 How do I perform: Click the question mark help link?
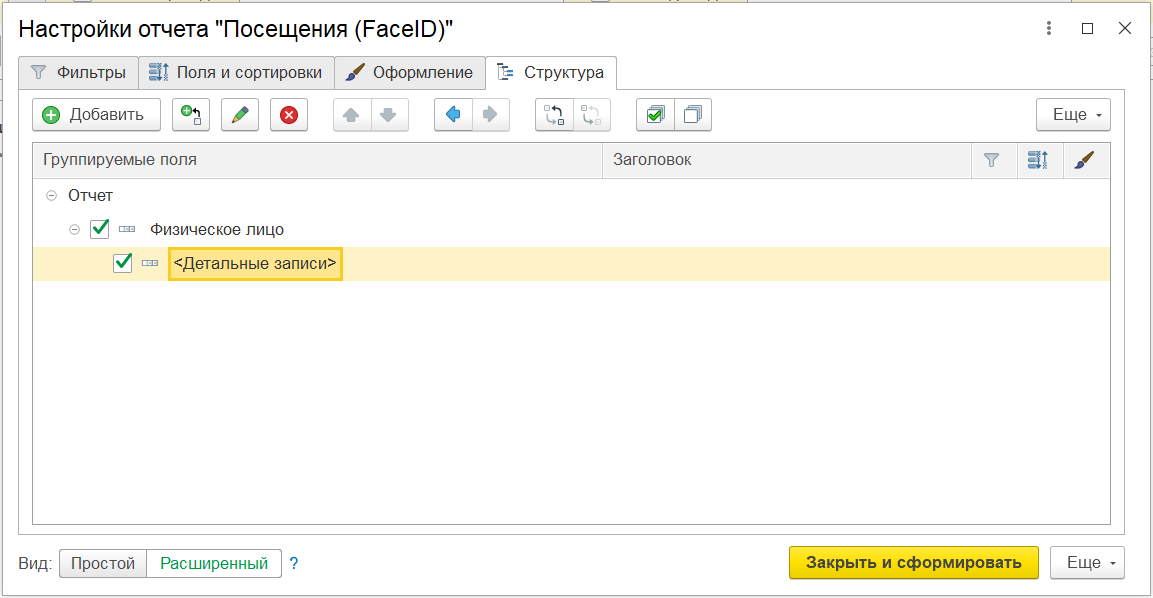pos(294,564)
